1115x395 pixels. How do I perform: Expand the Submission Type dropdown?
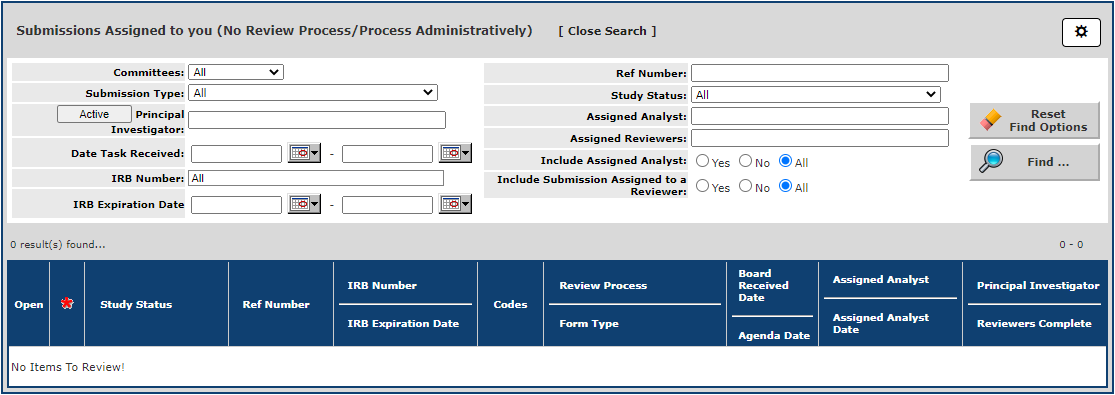313,93
